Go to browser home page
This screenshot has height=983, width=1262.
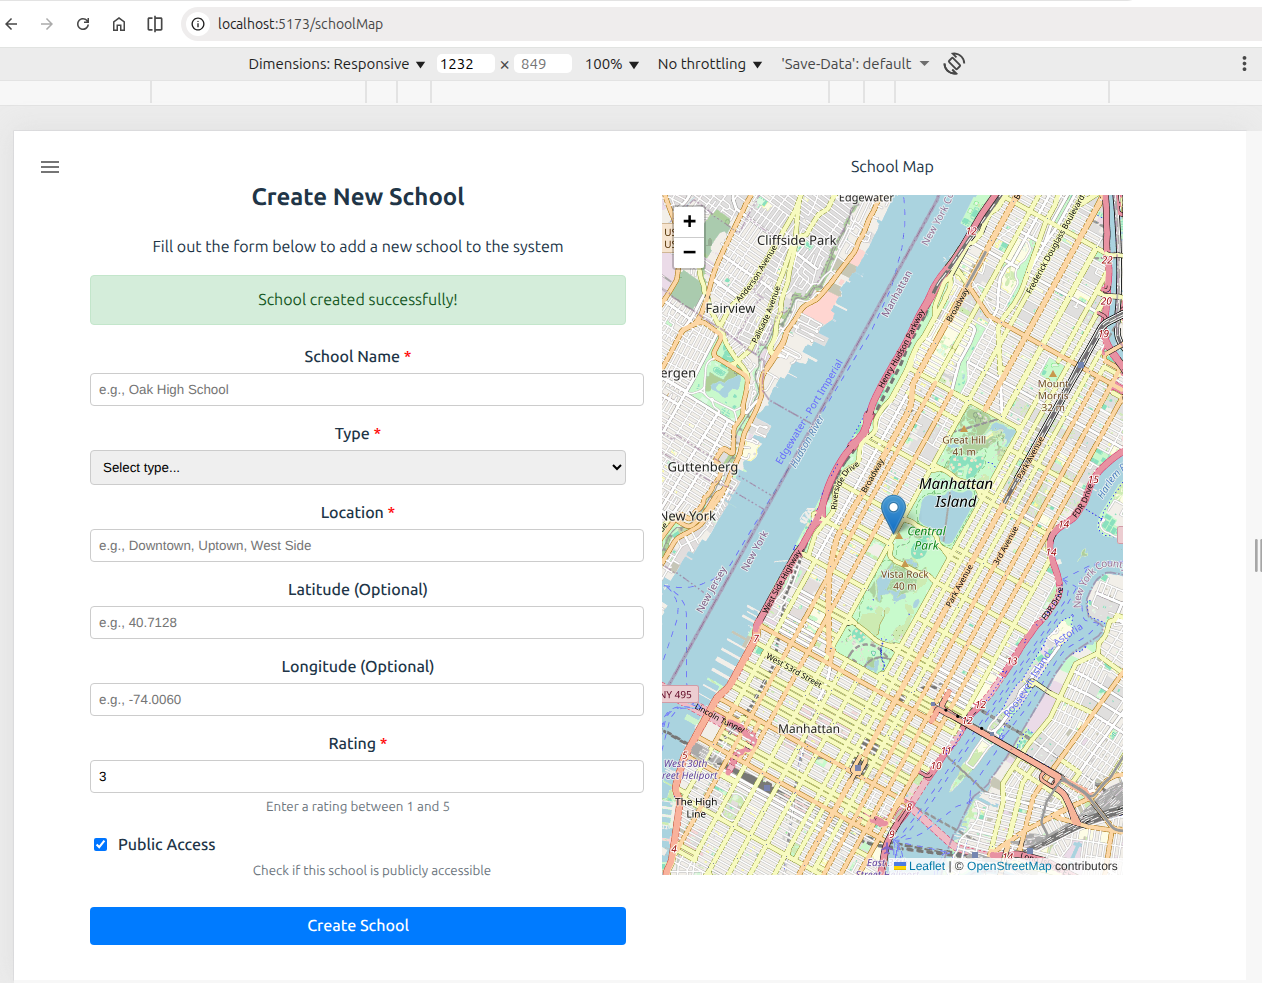point(119,24)
